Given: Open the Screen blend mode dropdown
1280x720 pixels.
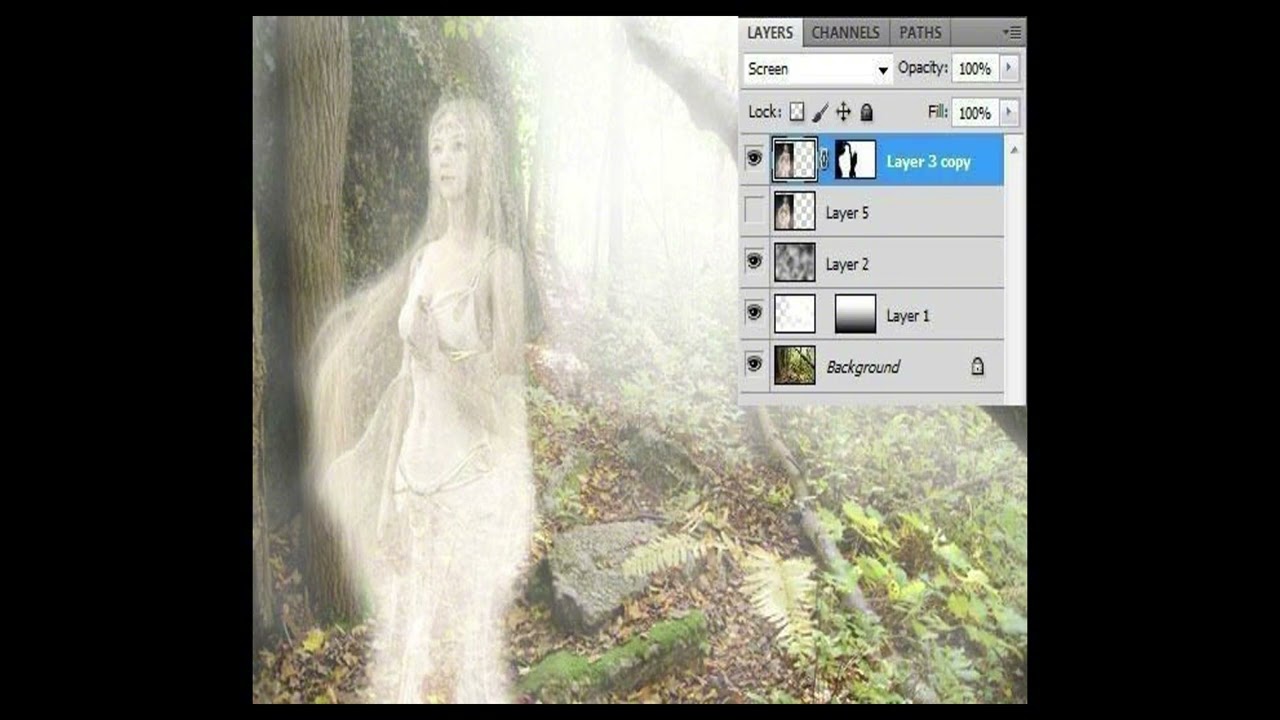Looking at the screenshot, I should [818, 69].
